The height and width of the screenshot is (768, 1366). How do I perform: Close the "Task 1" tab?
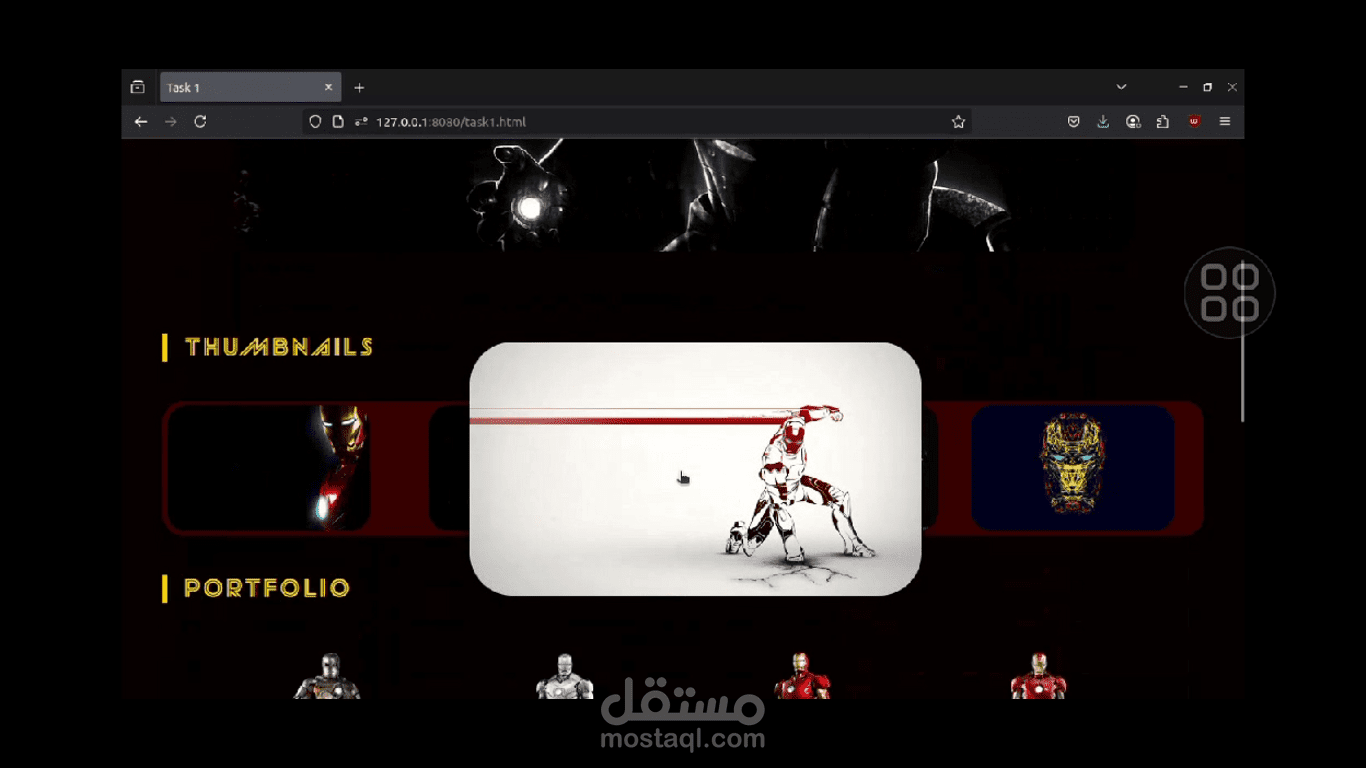tap(328, 87)
